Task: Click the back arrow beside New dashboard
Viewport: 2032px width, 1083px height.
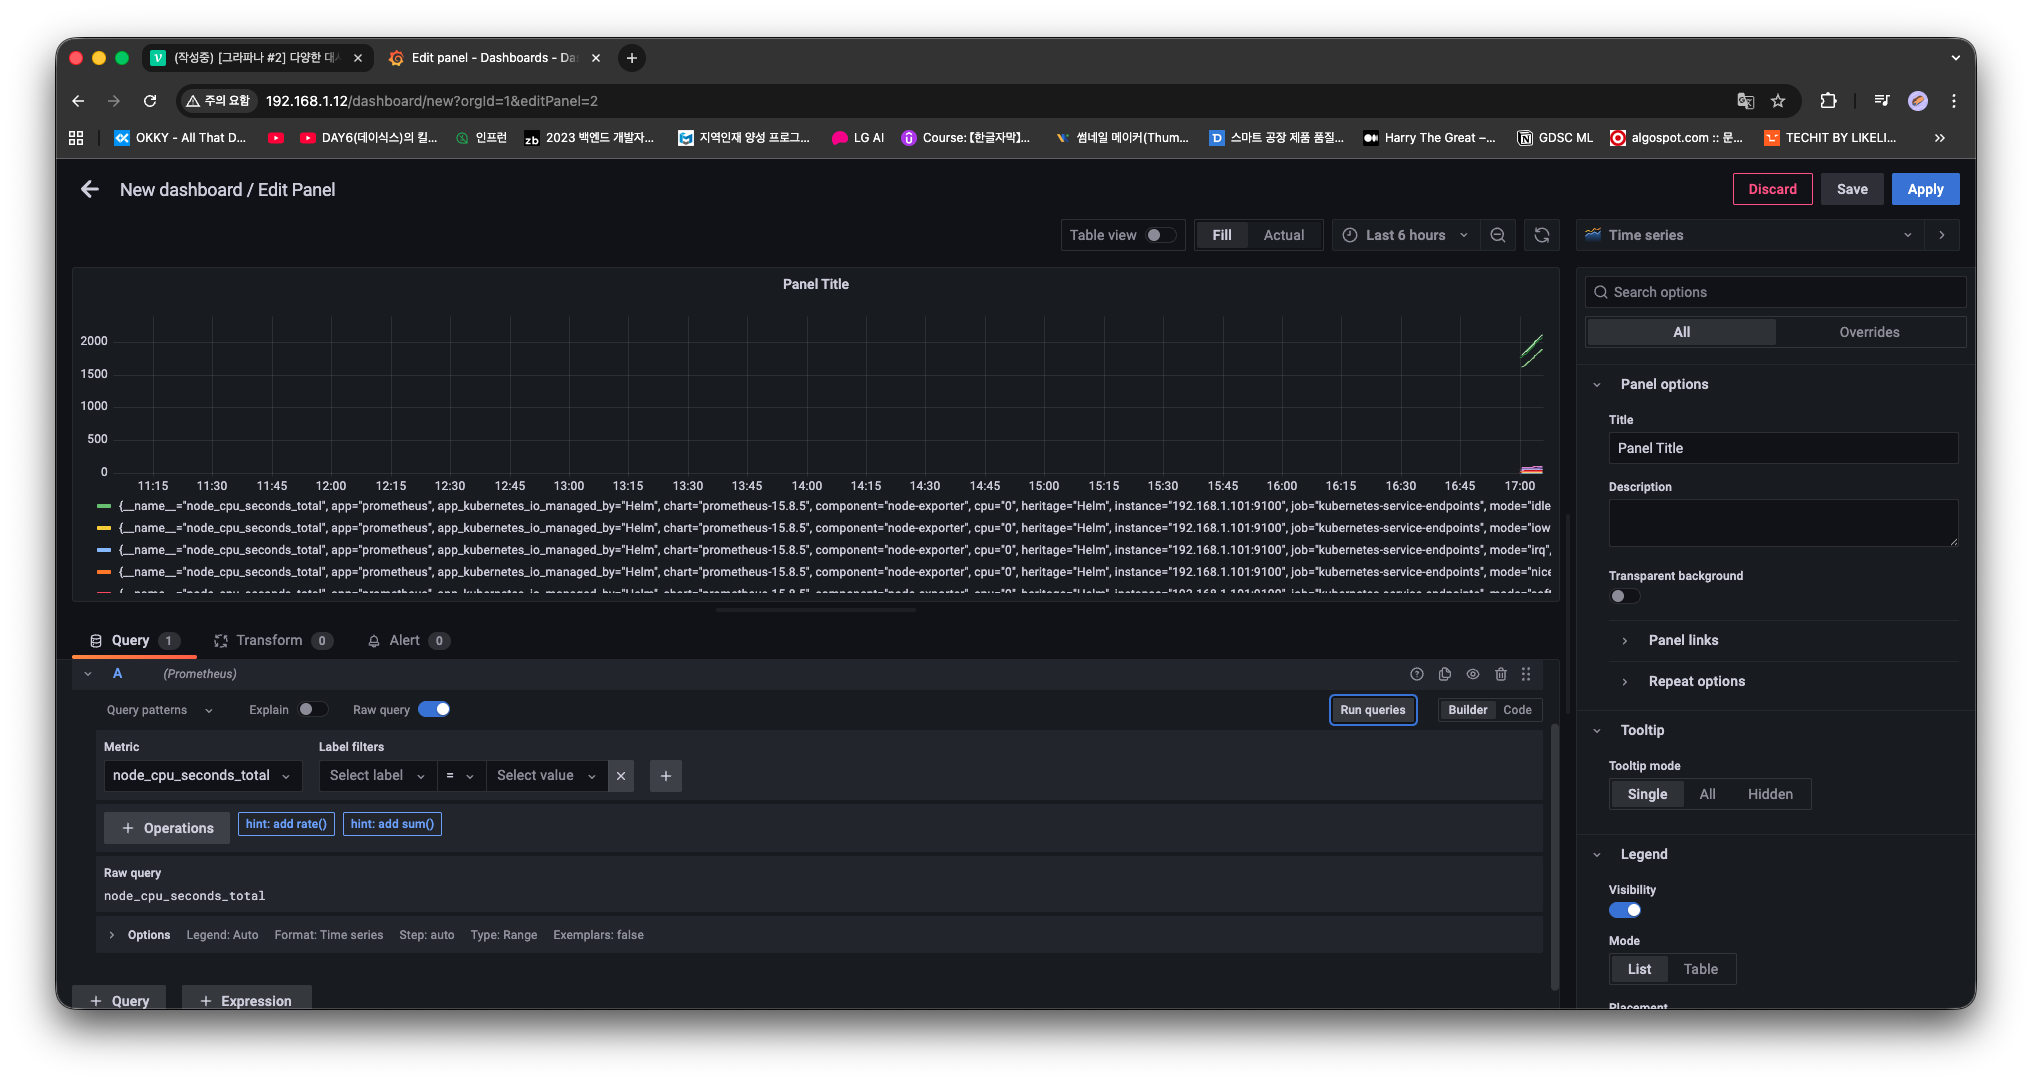Action: (x=90, y=189)
